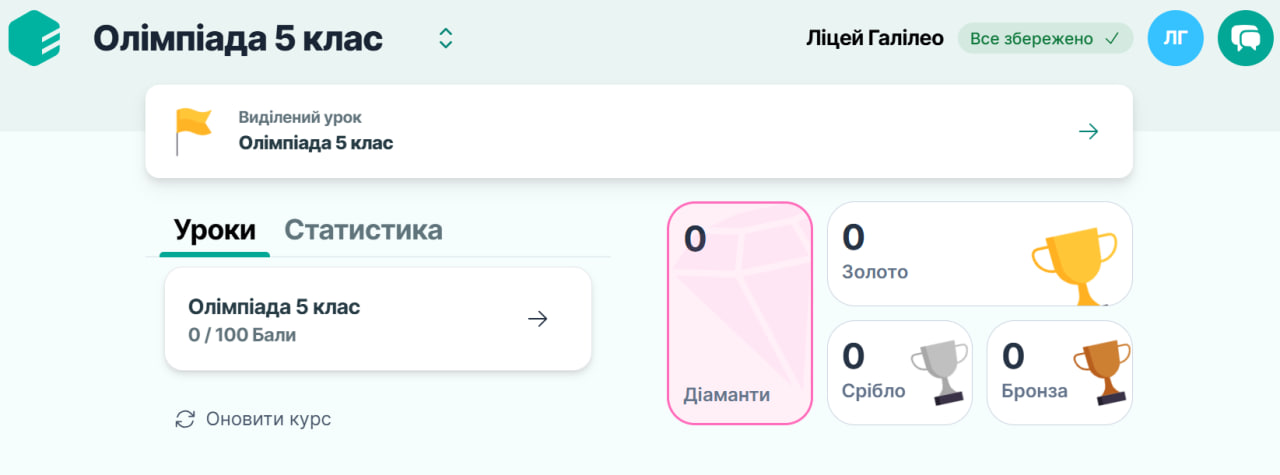This screenshot has width=1280, height=475.
Task: Click the silver trophy icon
Action: tap(940, 370)
